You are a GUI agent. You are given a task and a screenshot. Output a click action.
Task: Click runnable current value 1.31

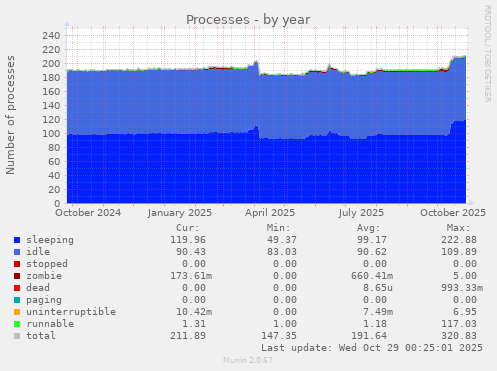point(194,324)
